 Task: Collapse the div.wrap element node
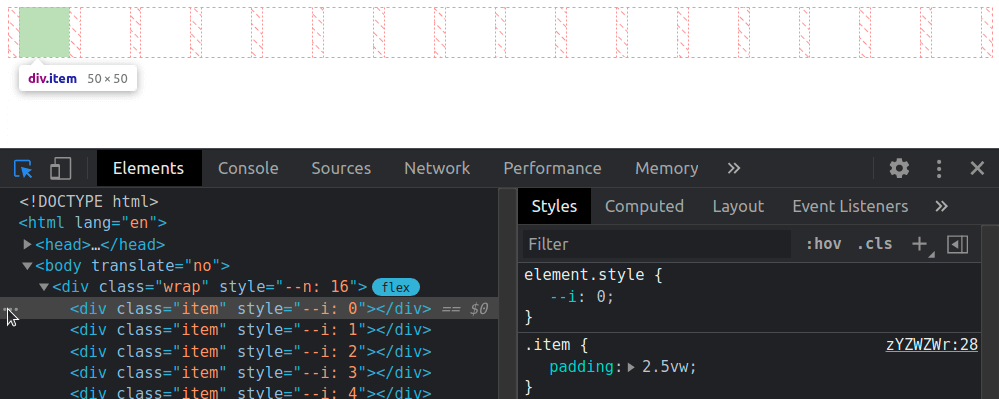pos(44,287)
